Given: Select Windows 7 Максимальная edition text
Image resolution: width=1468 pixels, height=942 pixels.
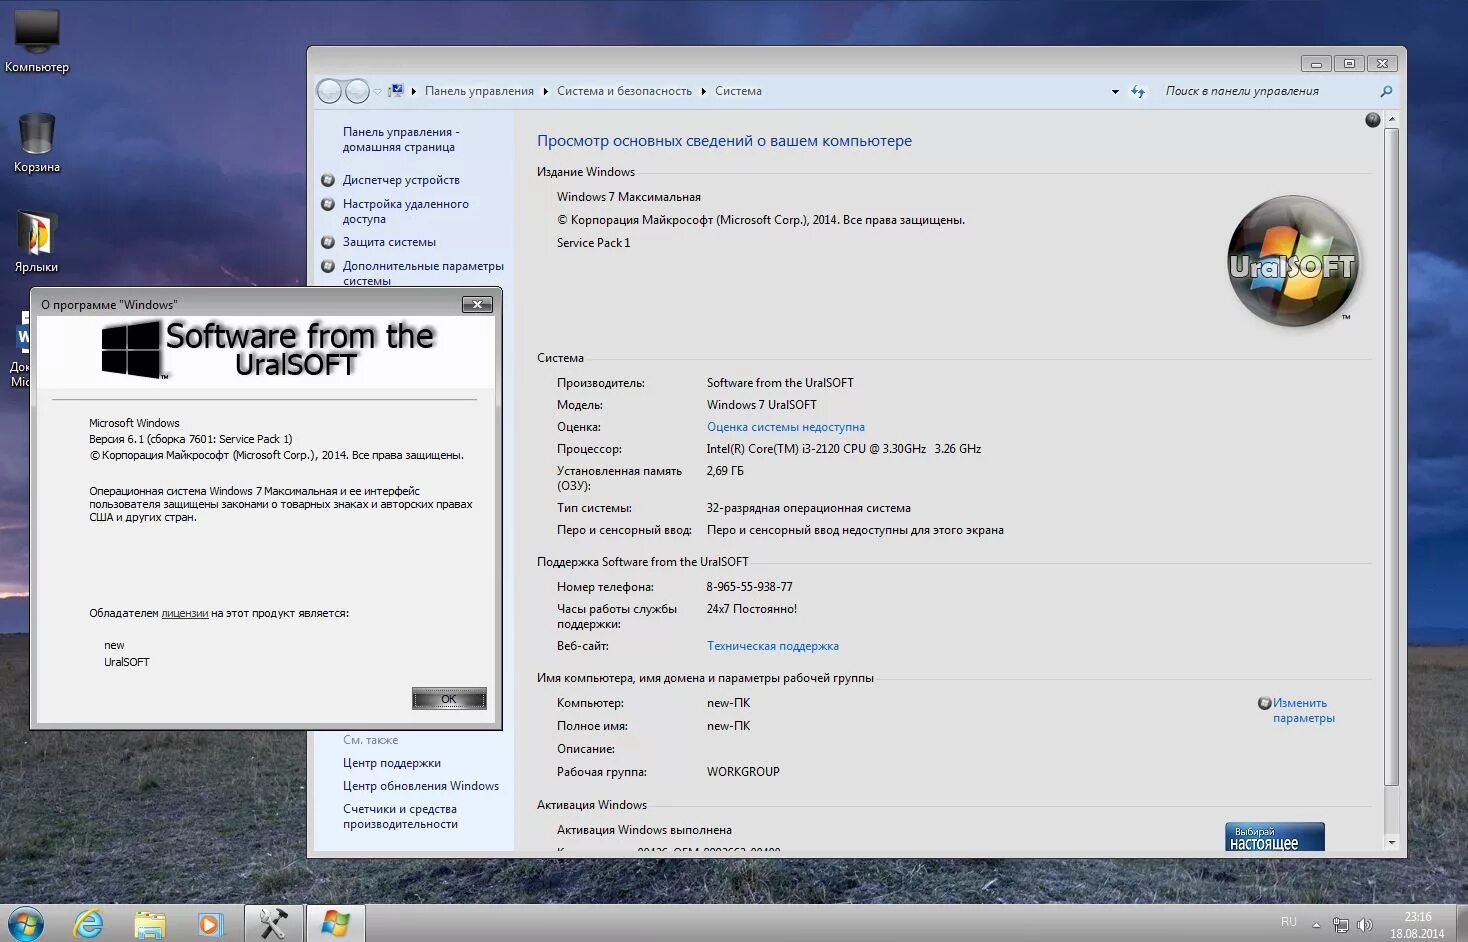Looking at the screenshot, I should pos(628,197).
